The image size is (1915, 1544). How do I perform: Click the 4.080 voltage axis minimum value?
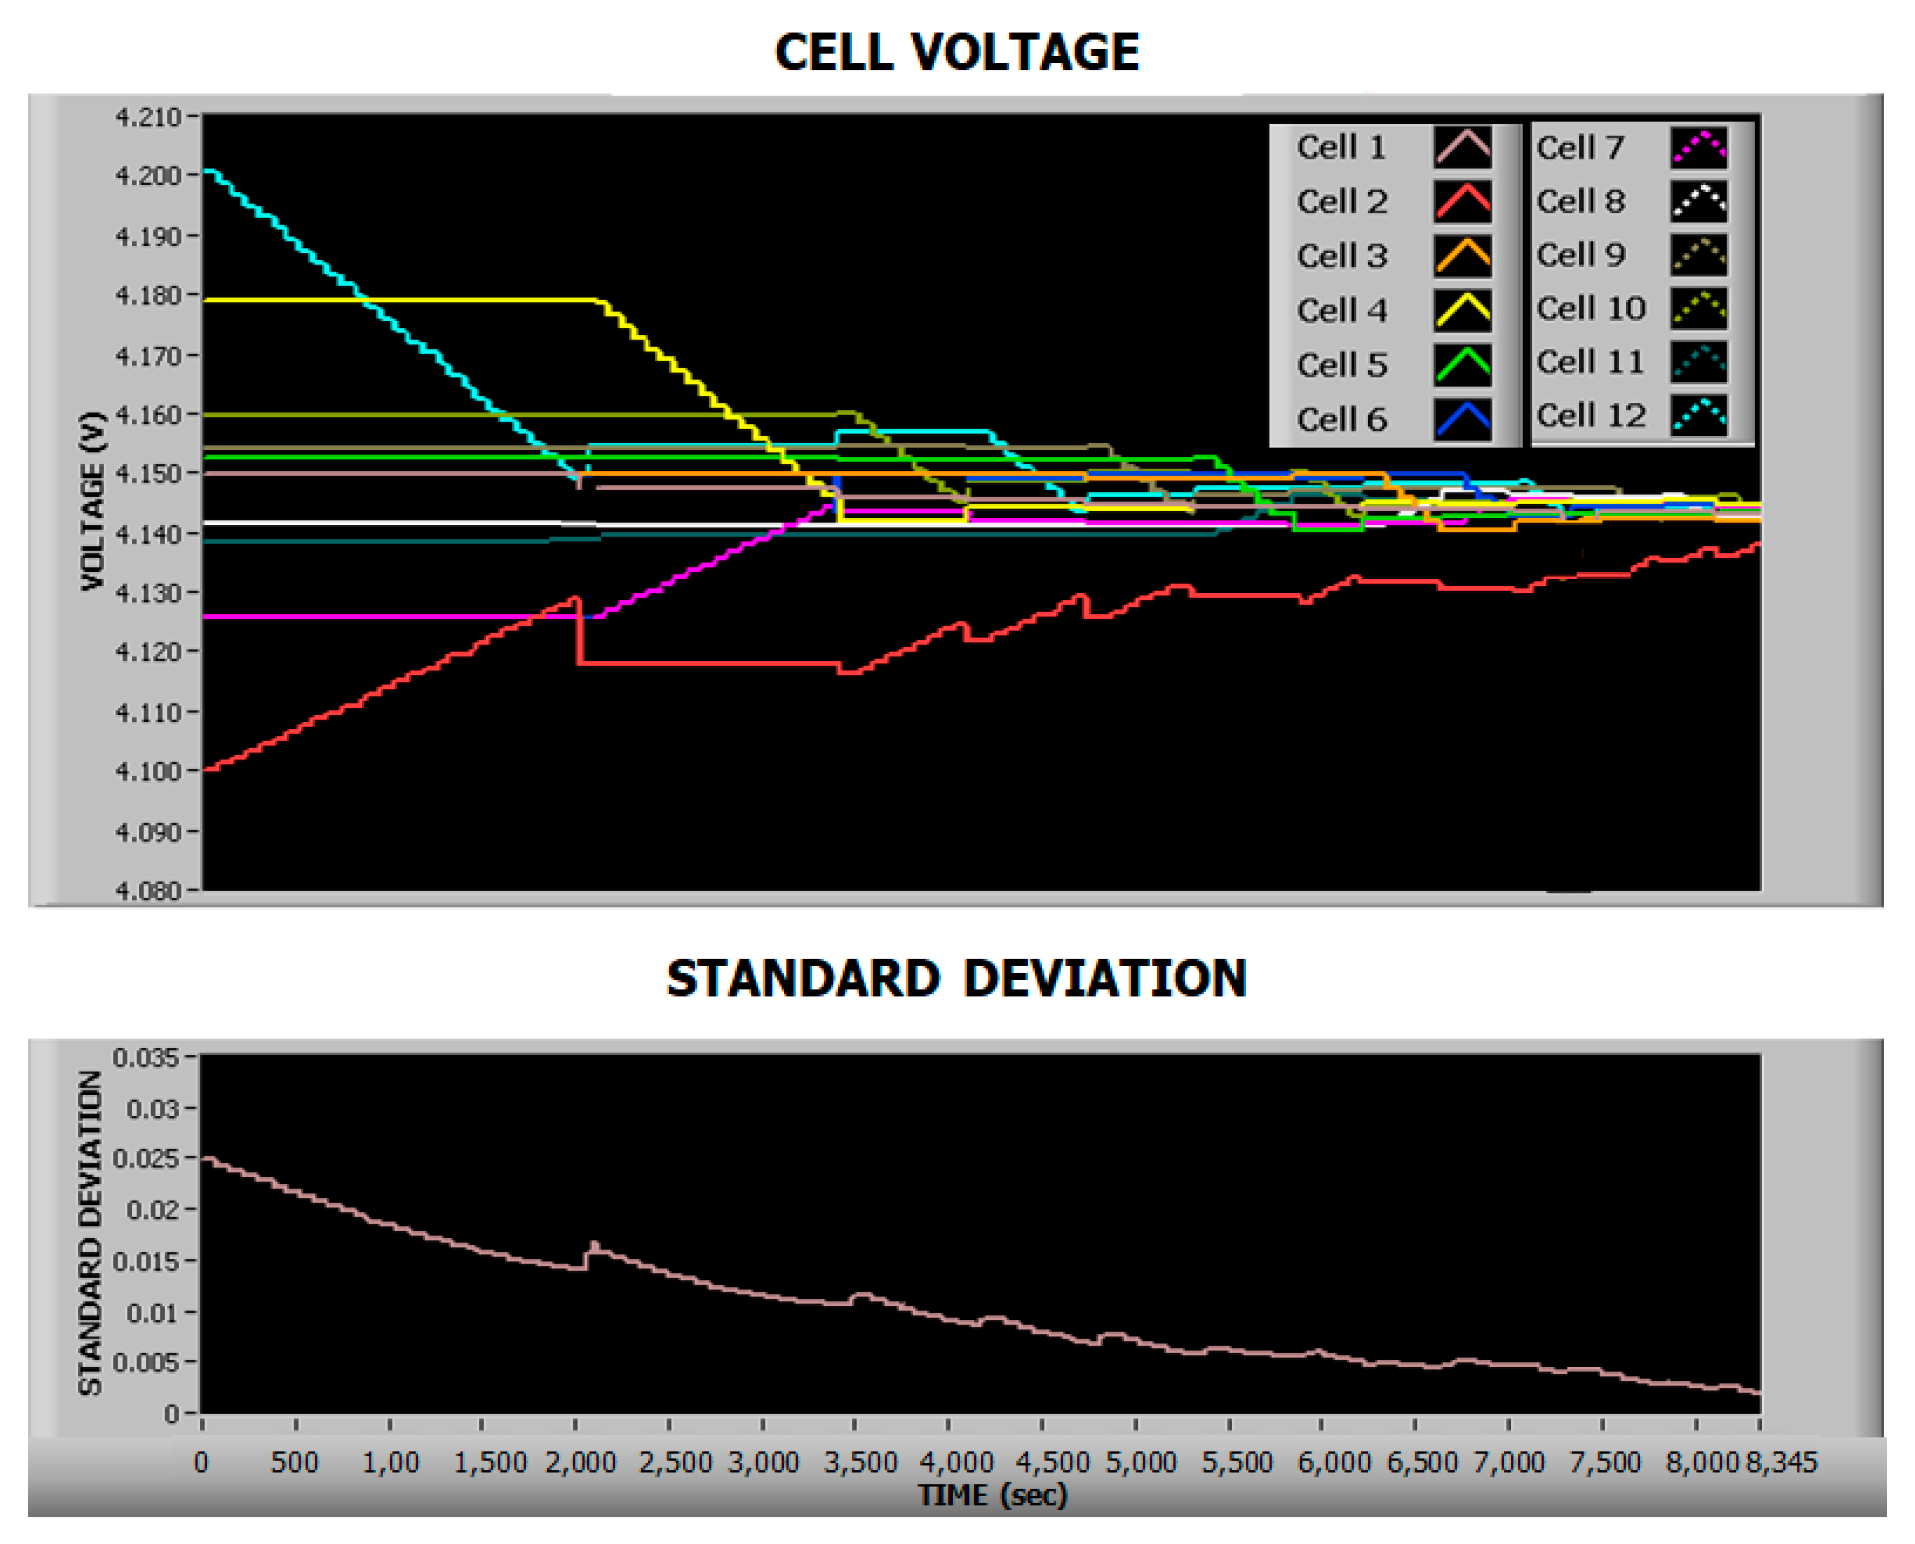point(148,890)
